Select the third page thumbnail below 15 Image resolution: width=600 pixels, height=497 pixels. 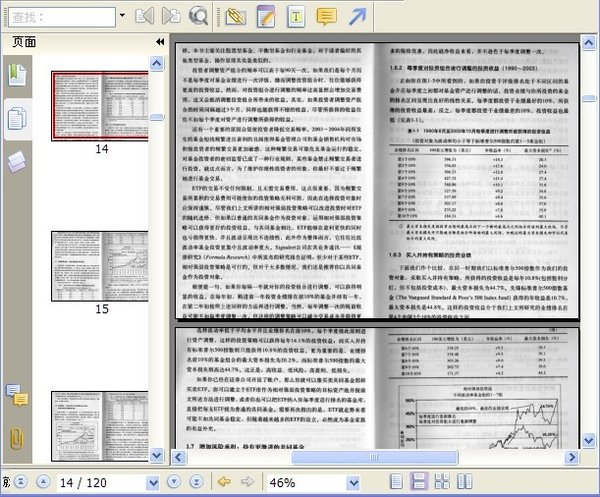100,426
